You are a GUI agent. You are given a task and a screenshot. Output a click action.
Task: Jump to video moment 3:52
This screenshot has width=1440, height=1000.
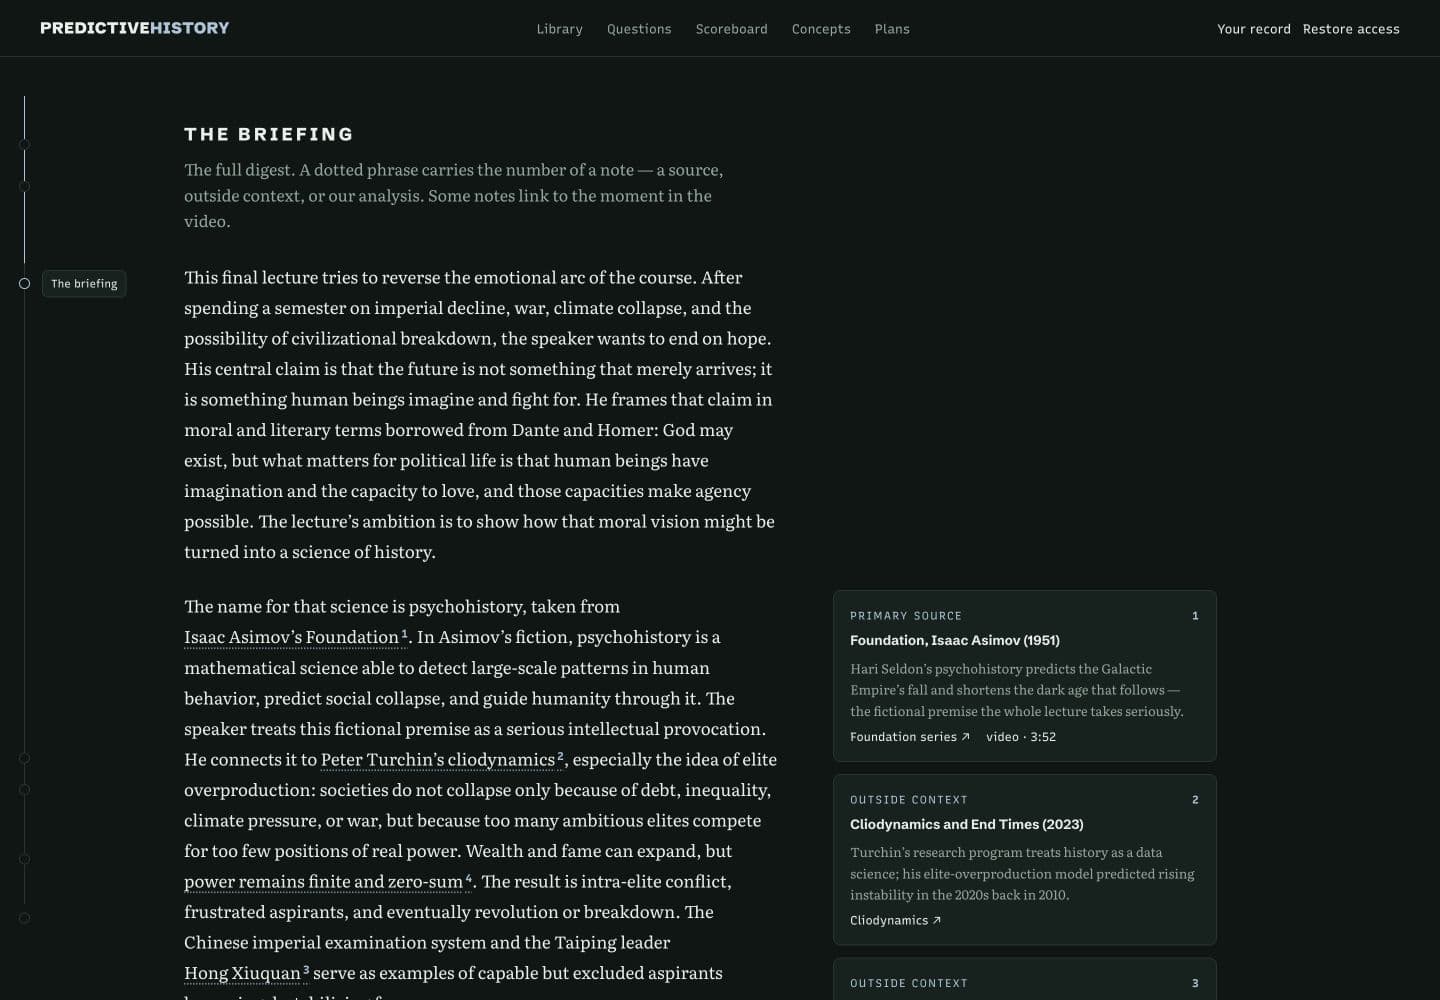click(1021, 737)
